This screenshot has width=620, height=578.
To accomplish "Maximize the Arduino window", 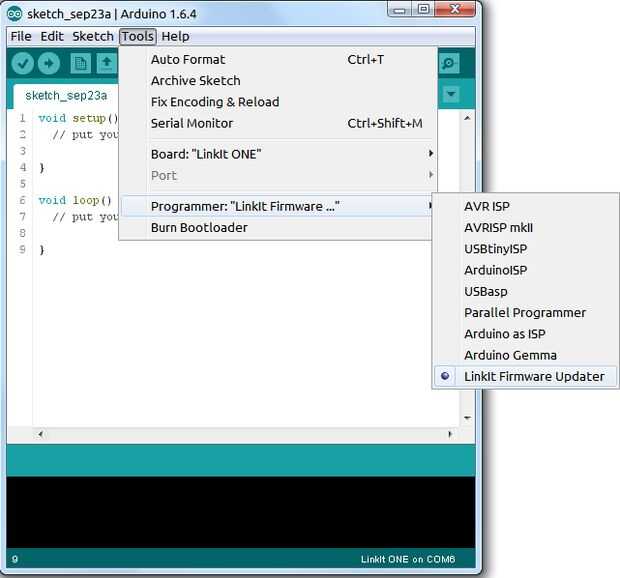I will [423, 9].
